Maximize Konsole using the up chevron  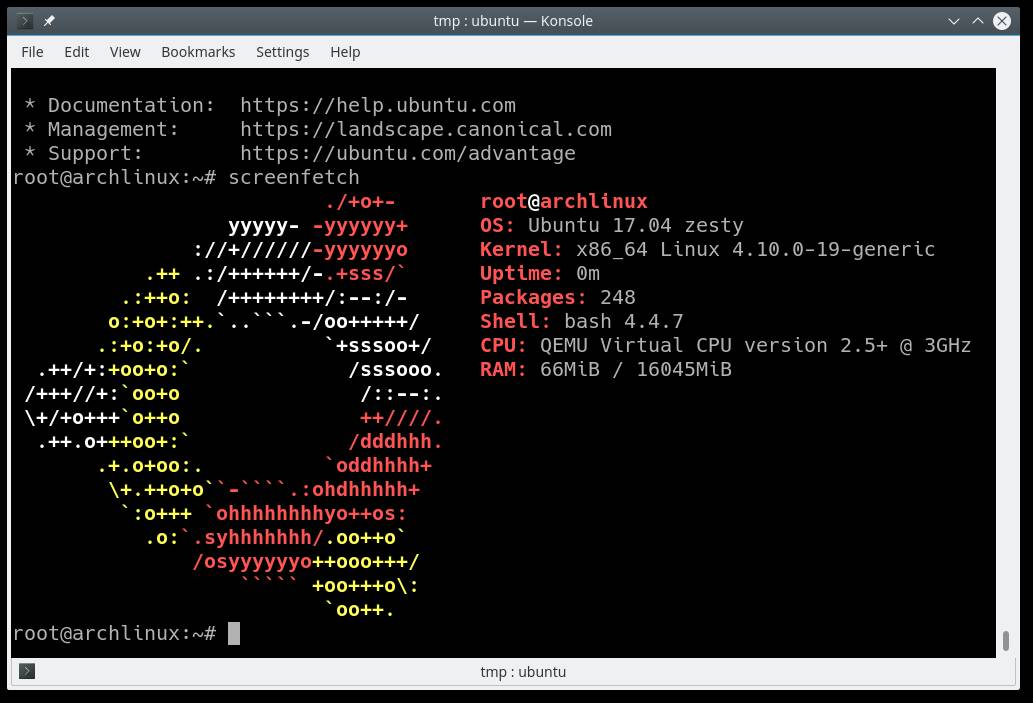978,21
